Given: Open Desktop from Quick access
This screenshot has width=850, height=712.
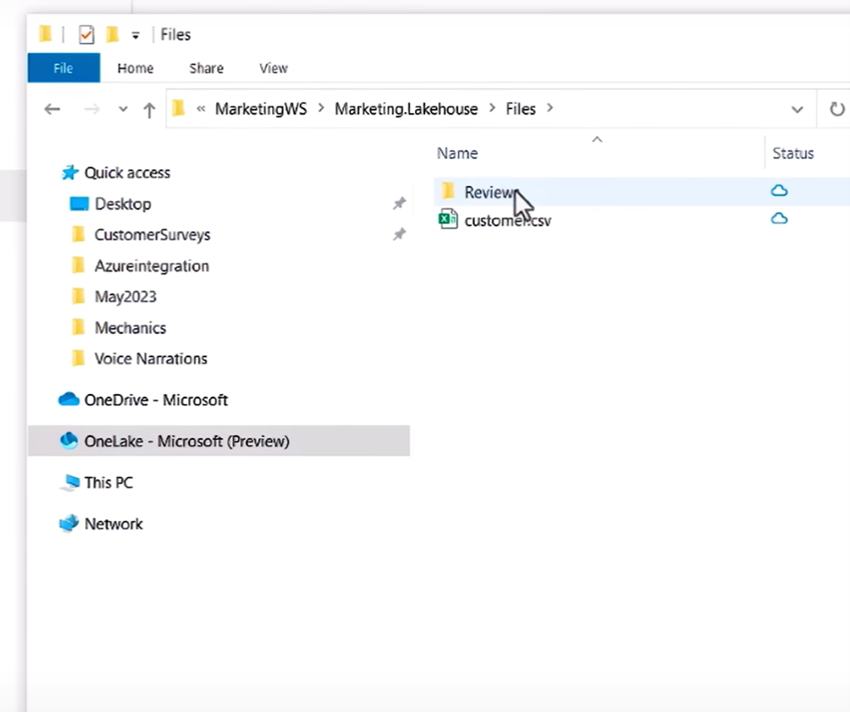Looking at the screenshot, I should 123,204.
